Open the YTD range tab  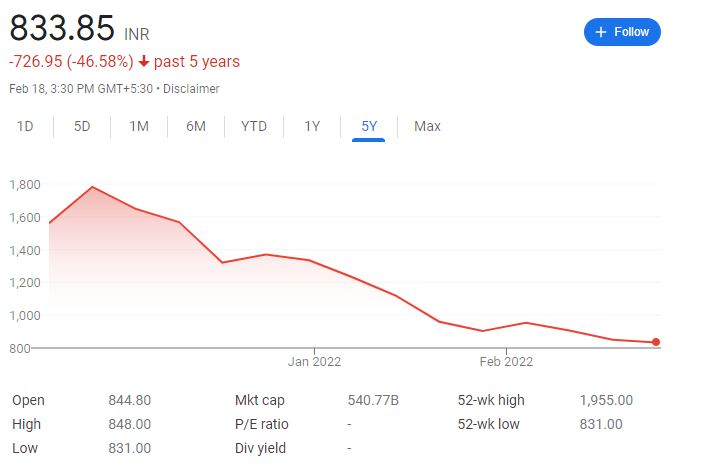[254, 126]
